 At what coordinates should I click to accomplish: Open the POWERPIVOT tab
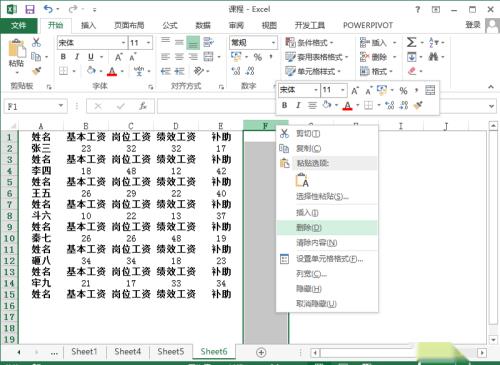368,25
